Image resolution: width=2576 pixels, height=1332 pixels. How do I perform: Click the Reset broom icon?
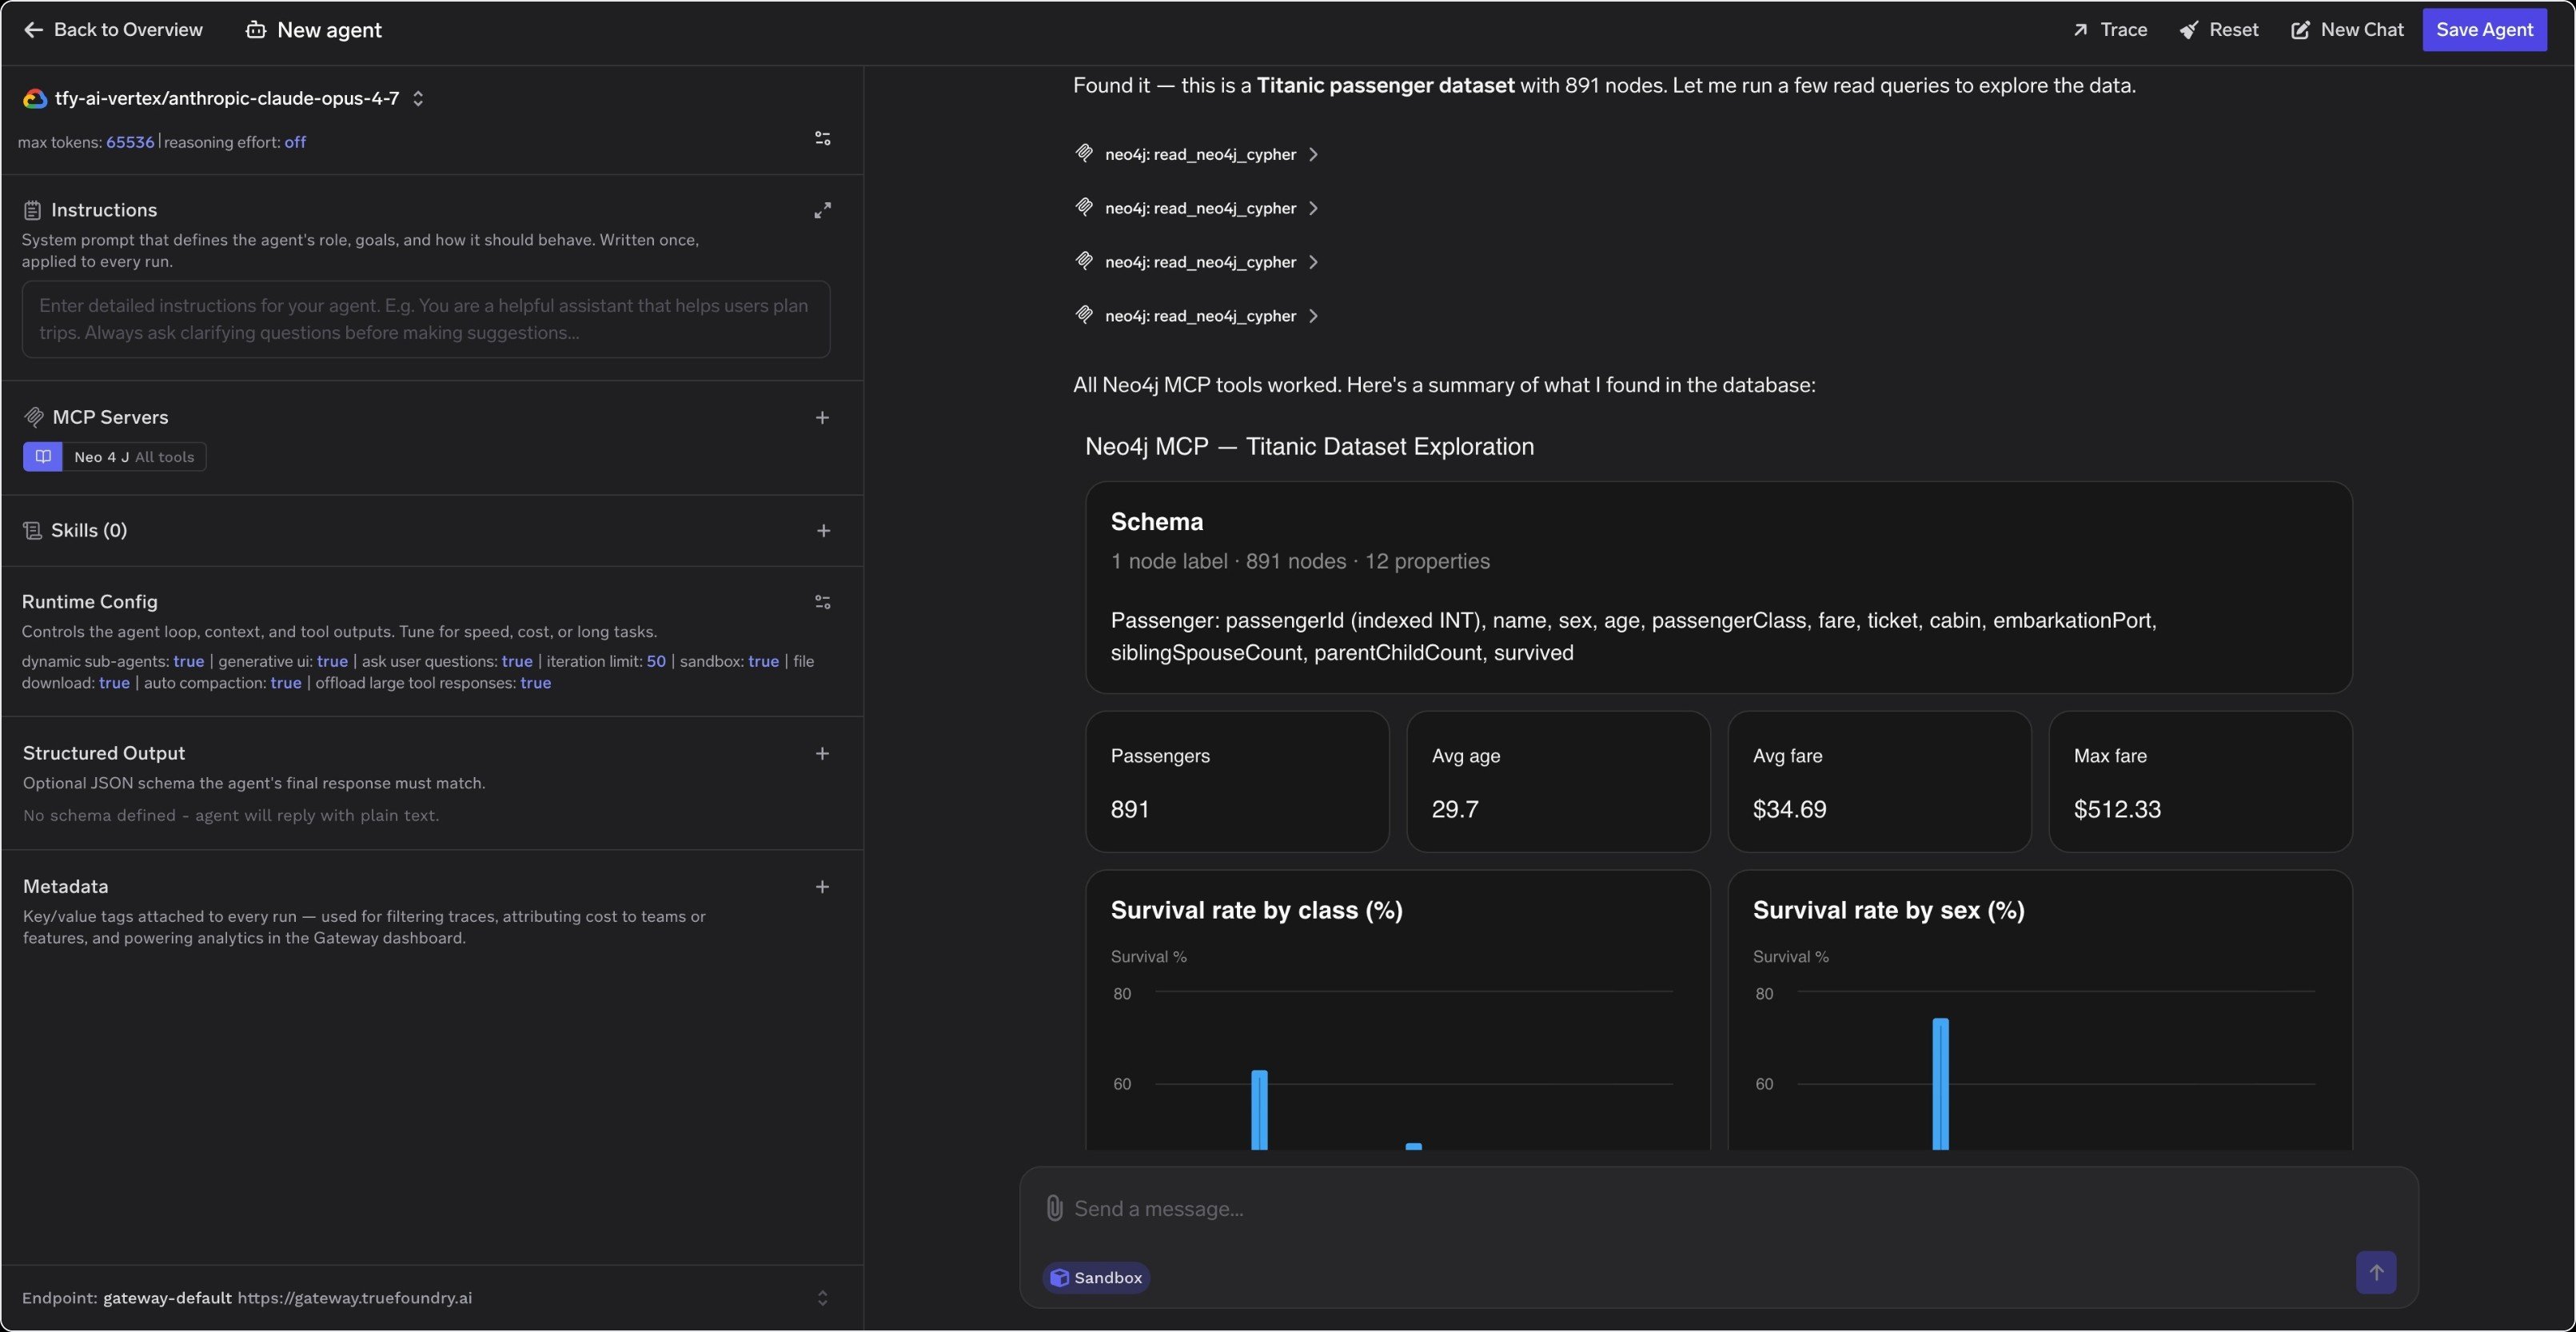[x=2189, y=30]
